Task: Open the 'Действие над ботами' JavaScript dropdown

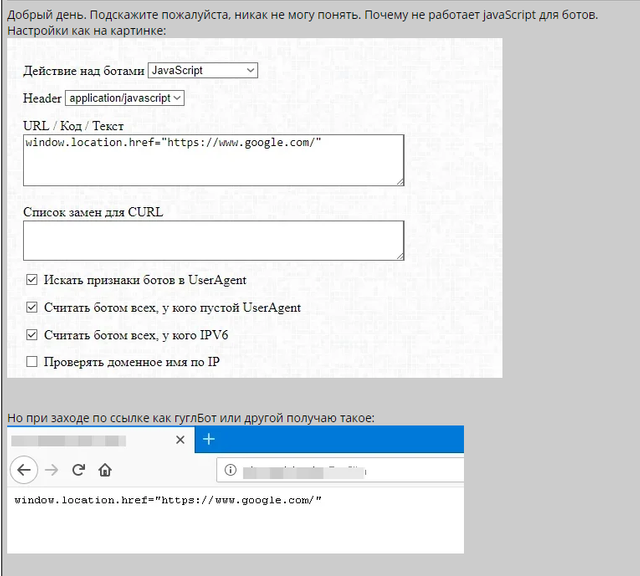Action: 202,71
